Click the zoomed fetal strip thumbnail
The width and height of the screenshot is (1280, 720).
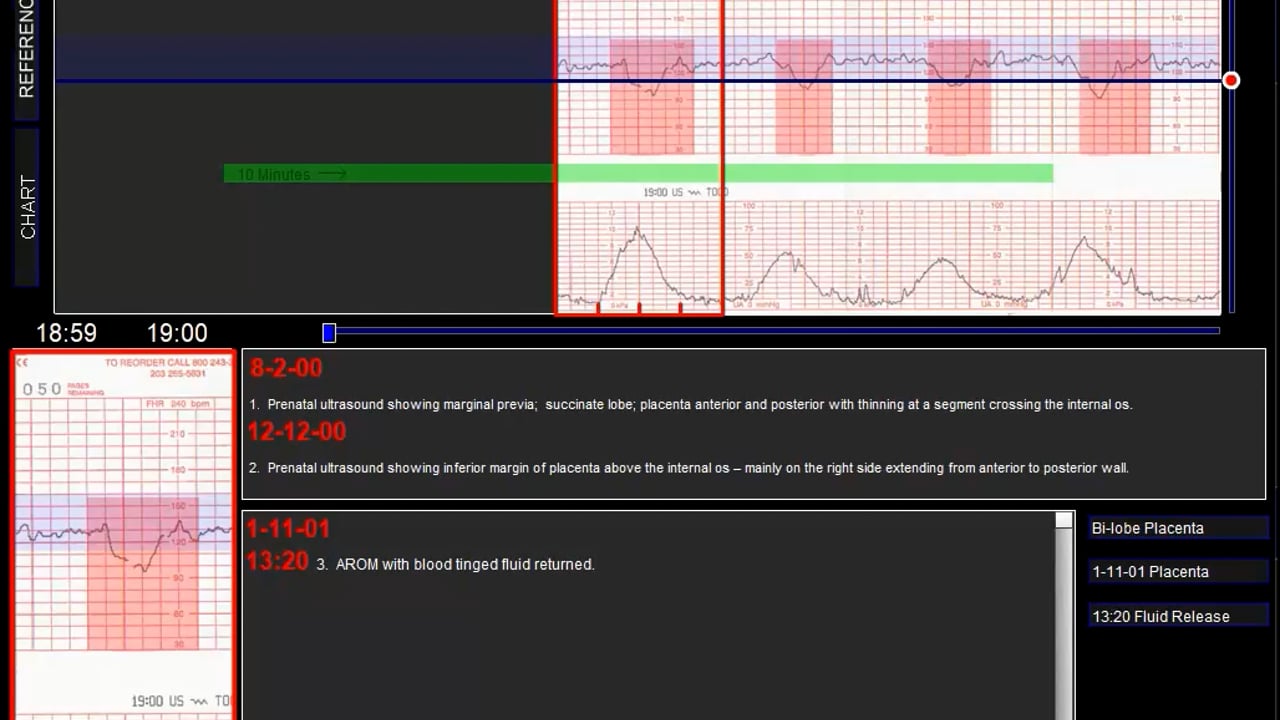click(123, 535)
